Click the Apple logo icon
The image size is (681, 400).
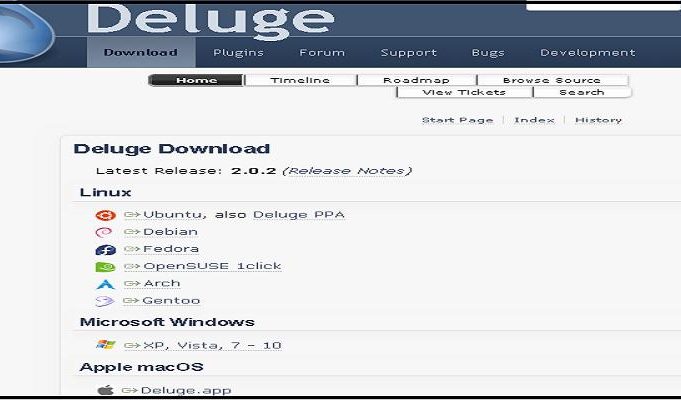point(105,390)
